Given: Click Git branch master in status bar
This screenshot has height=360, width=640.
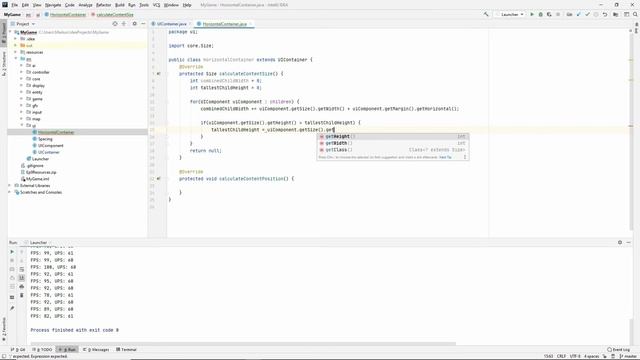Looking at the screenshot, I should pyautogui.click(x=629, y=356).
